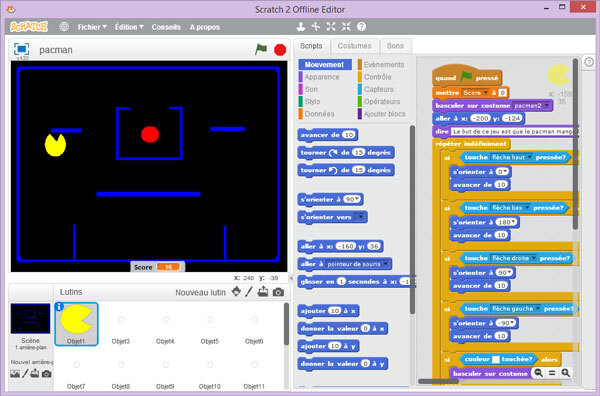Image resolution: width=600 pixels, height=396 pixels.
Task: Paint a new sprite with brush icon
Action: coord(249,292)
